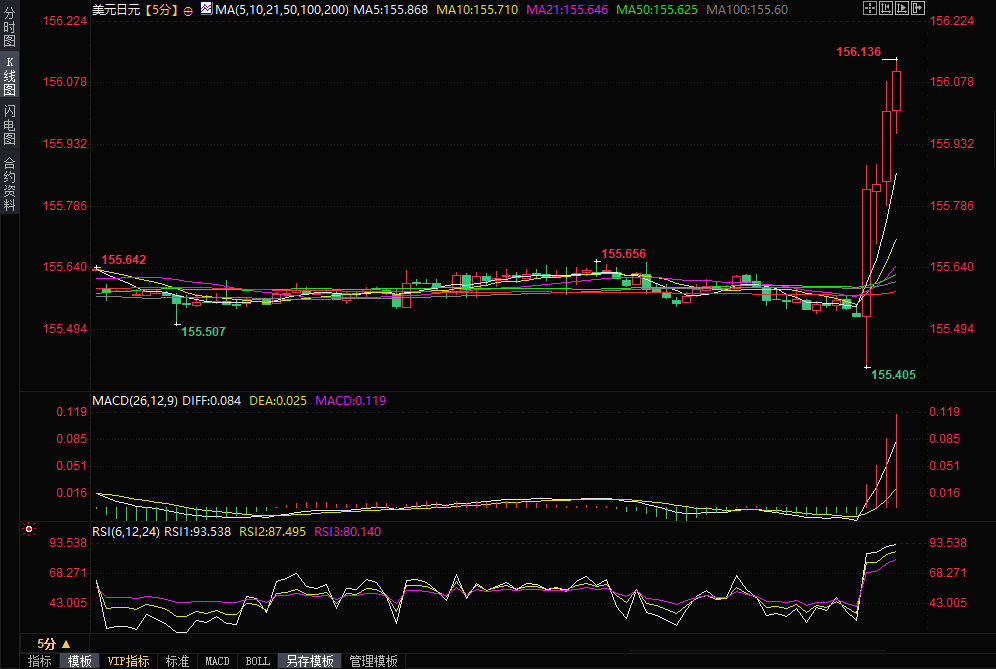Open 管理模板 template manager

373,661
